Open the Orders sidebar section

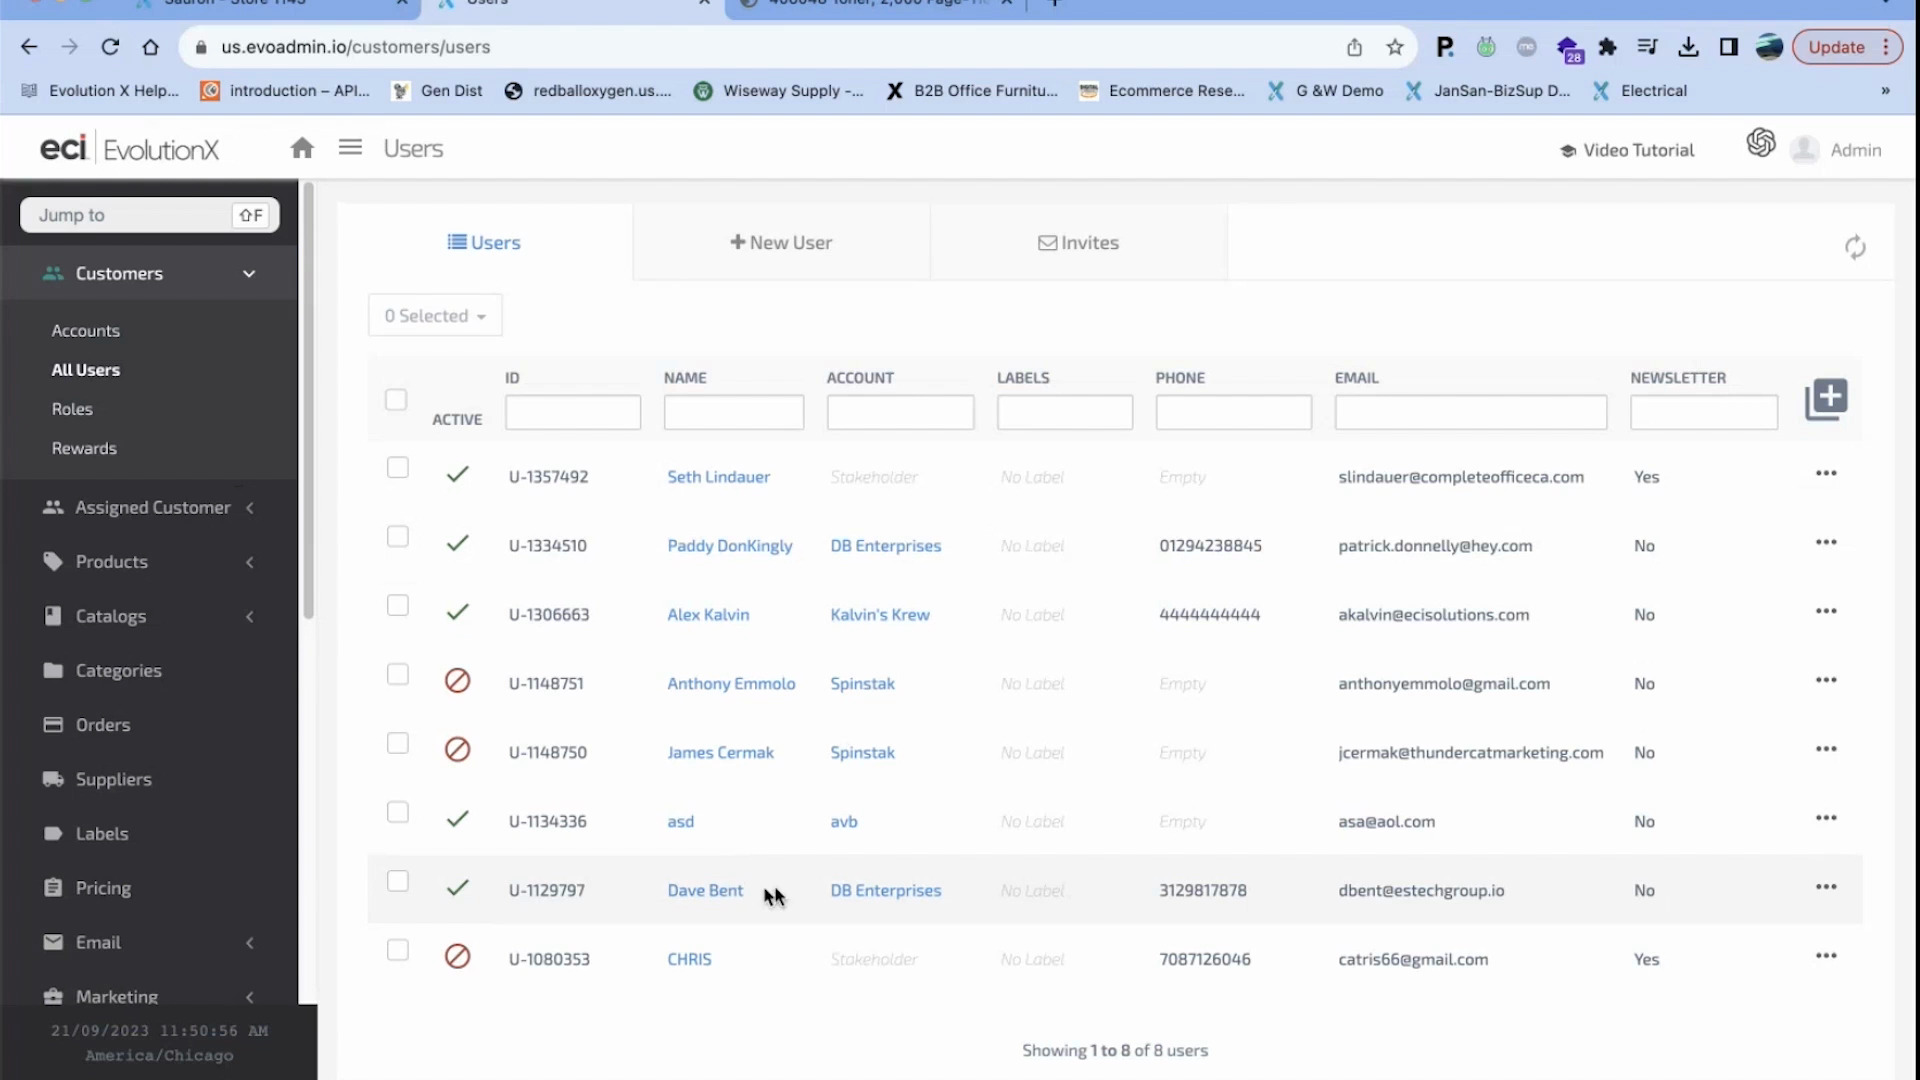click(103, 725)
